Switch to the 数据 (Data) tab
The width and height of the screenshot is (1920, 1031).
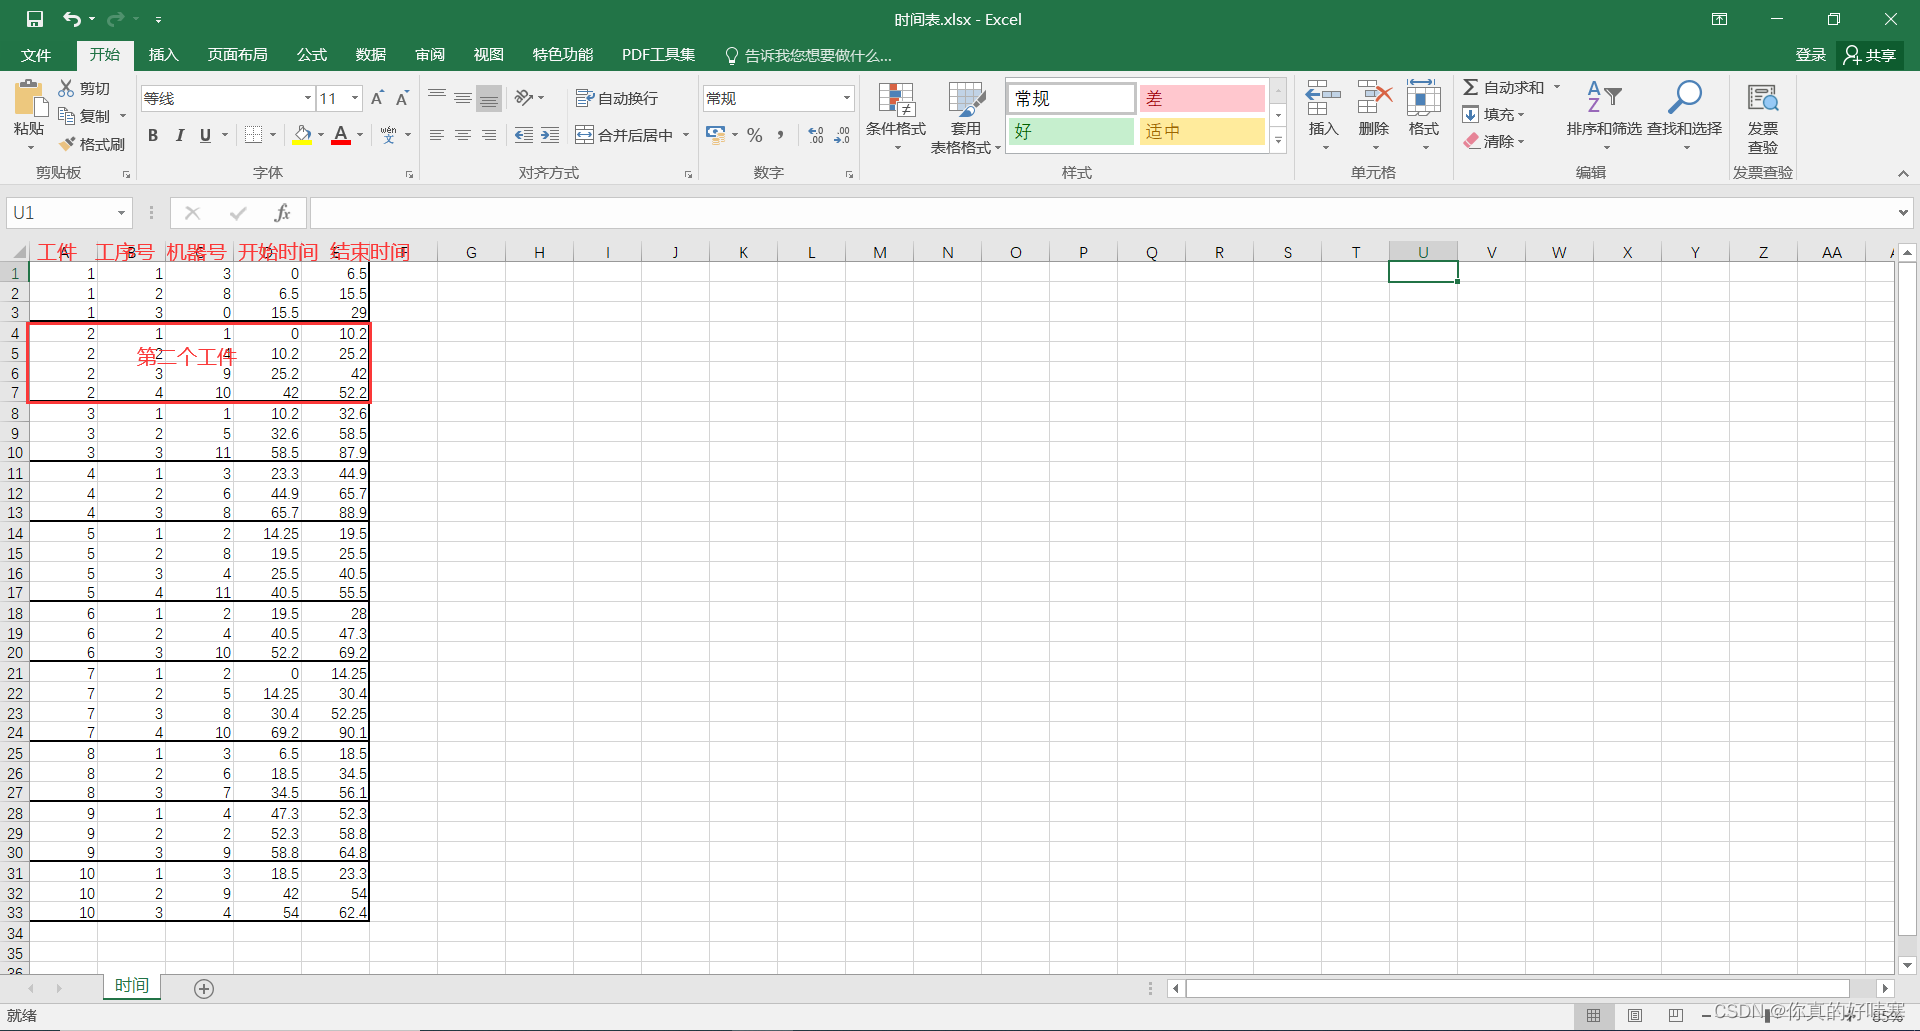(x=370, y=55)
